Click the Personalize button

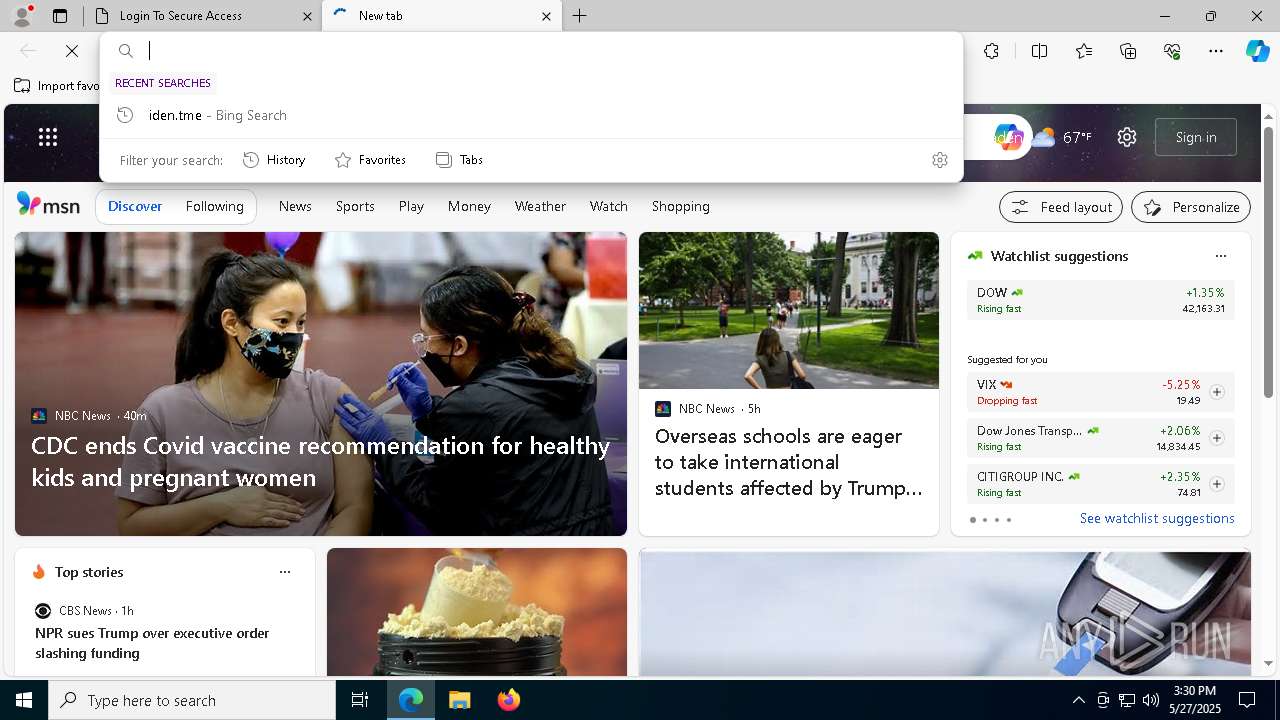1191,207
